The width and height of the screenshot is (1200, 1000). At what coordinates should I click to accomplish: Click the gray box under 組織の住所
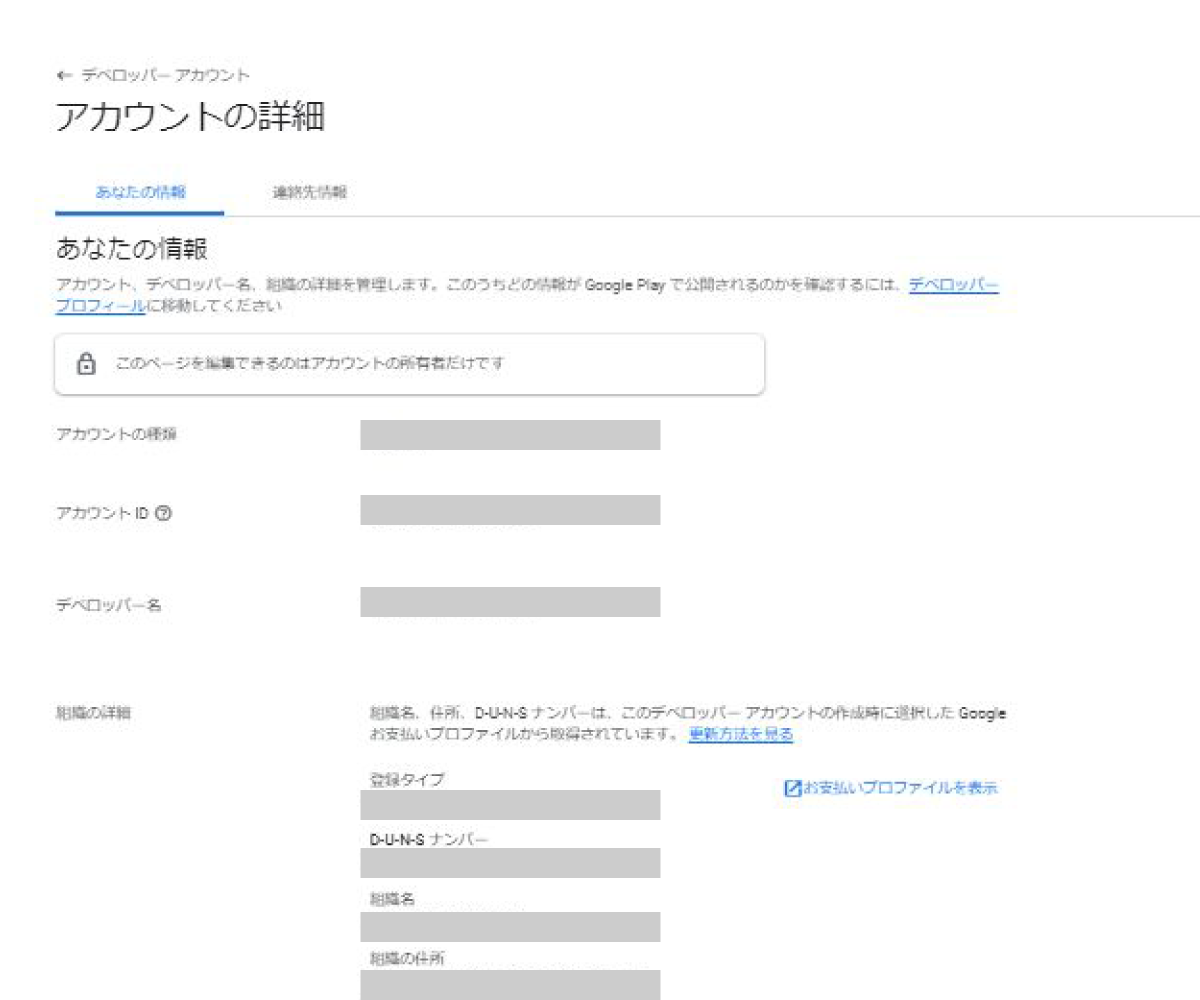[510, 985]
